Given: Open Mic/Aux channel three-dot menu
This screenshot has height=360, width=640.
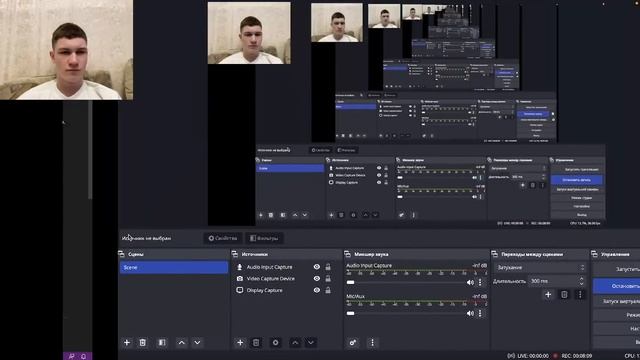Looking at the screenshot, I should click(x=480, y=313).
